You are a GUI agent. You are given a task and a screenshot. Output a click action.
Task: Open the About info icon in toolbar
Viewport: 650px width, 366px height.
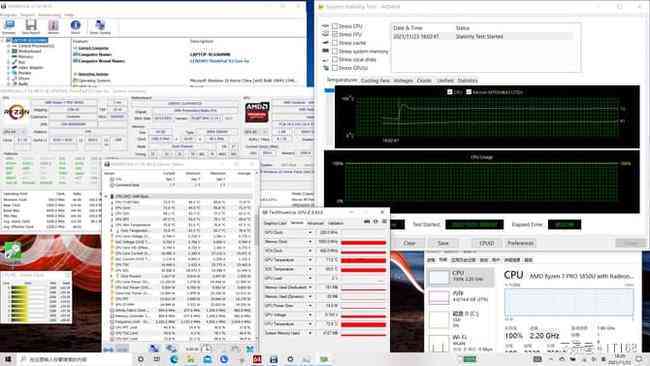pyautogui.click(x=75, y=27)
